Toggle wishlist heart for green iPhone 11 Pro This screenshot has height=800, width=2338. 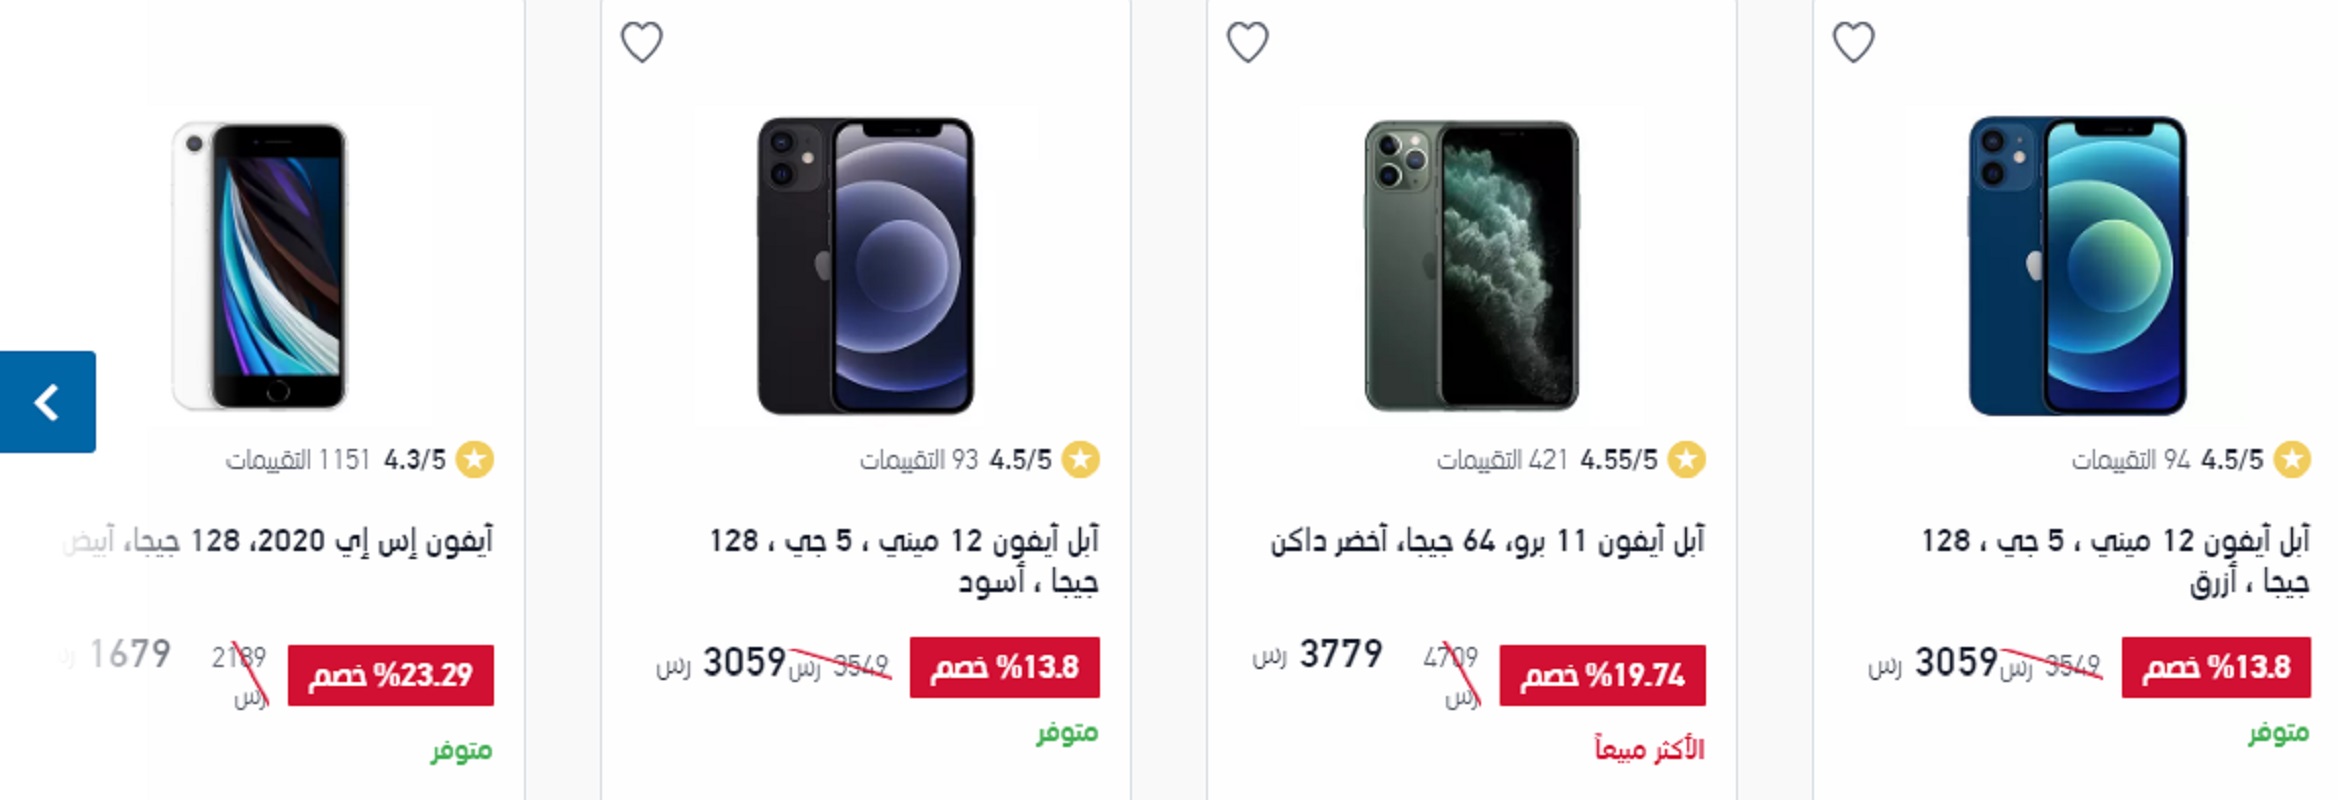click(1247, 42)
